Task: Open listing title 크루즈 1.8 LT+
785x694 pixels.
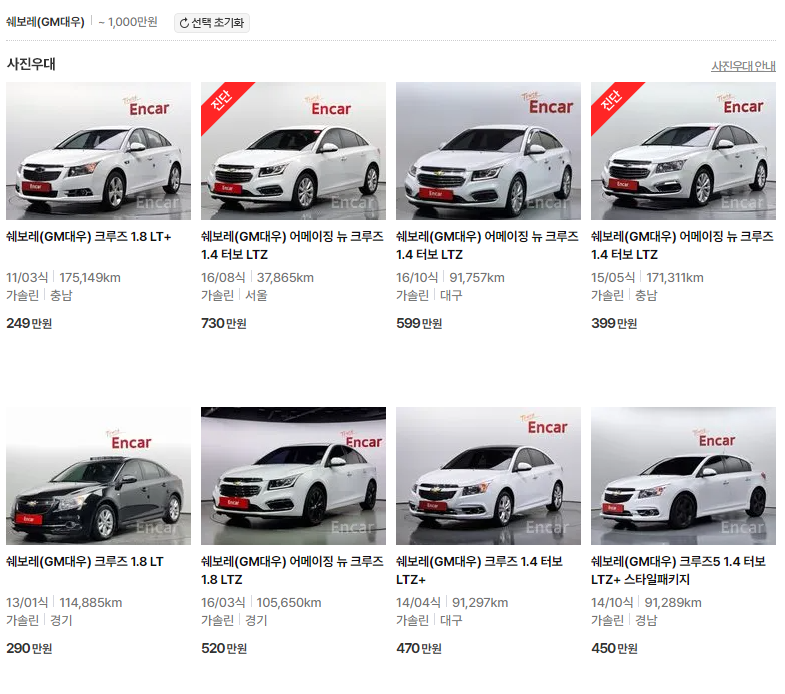Action: click(89, 236)
